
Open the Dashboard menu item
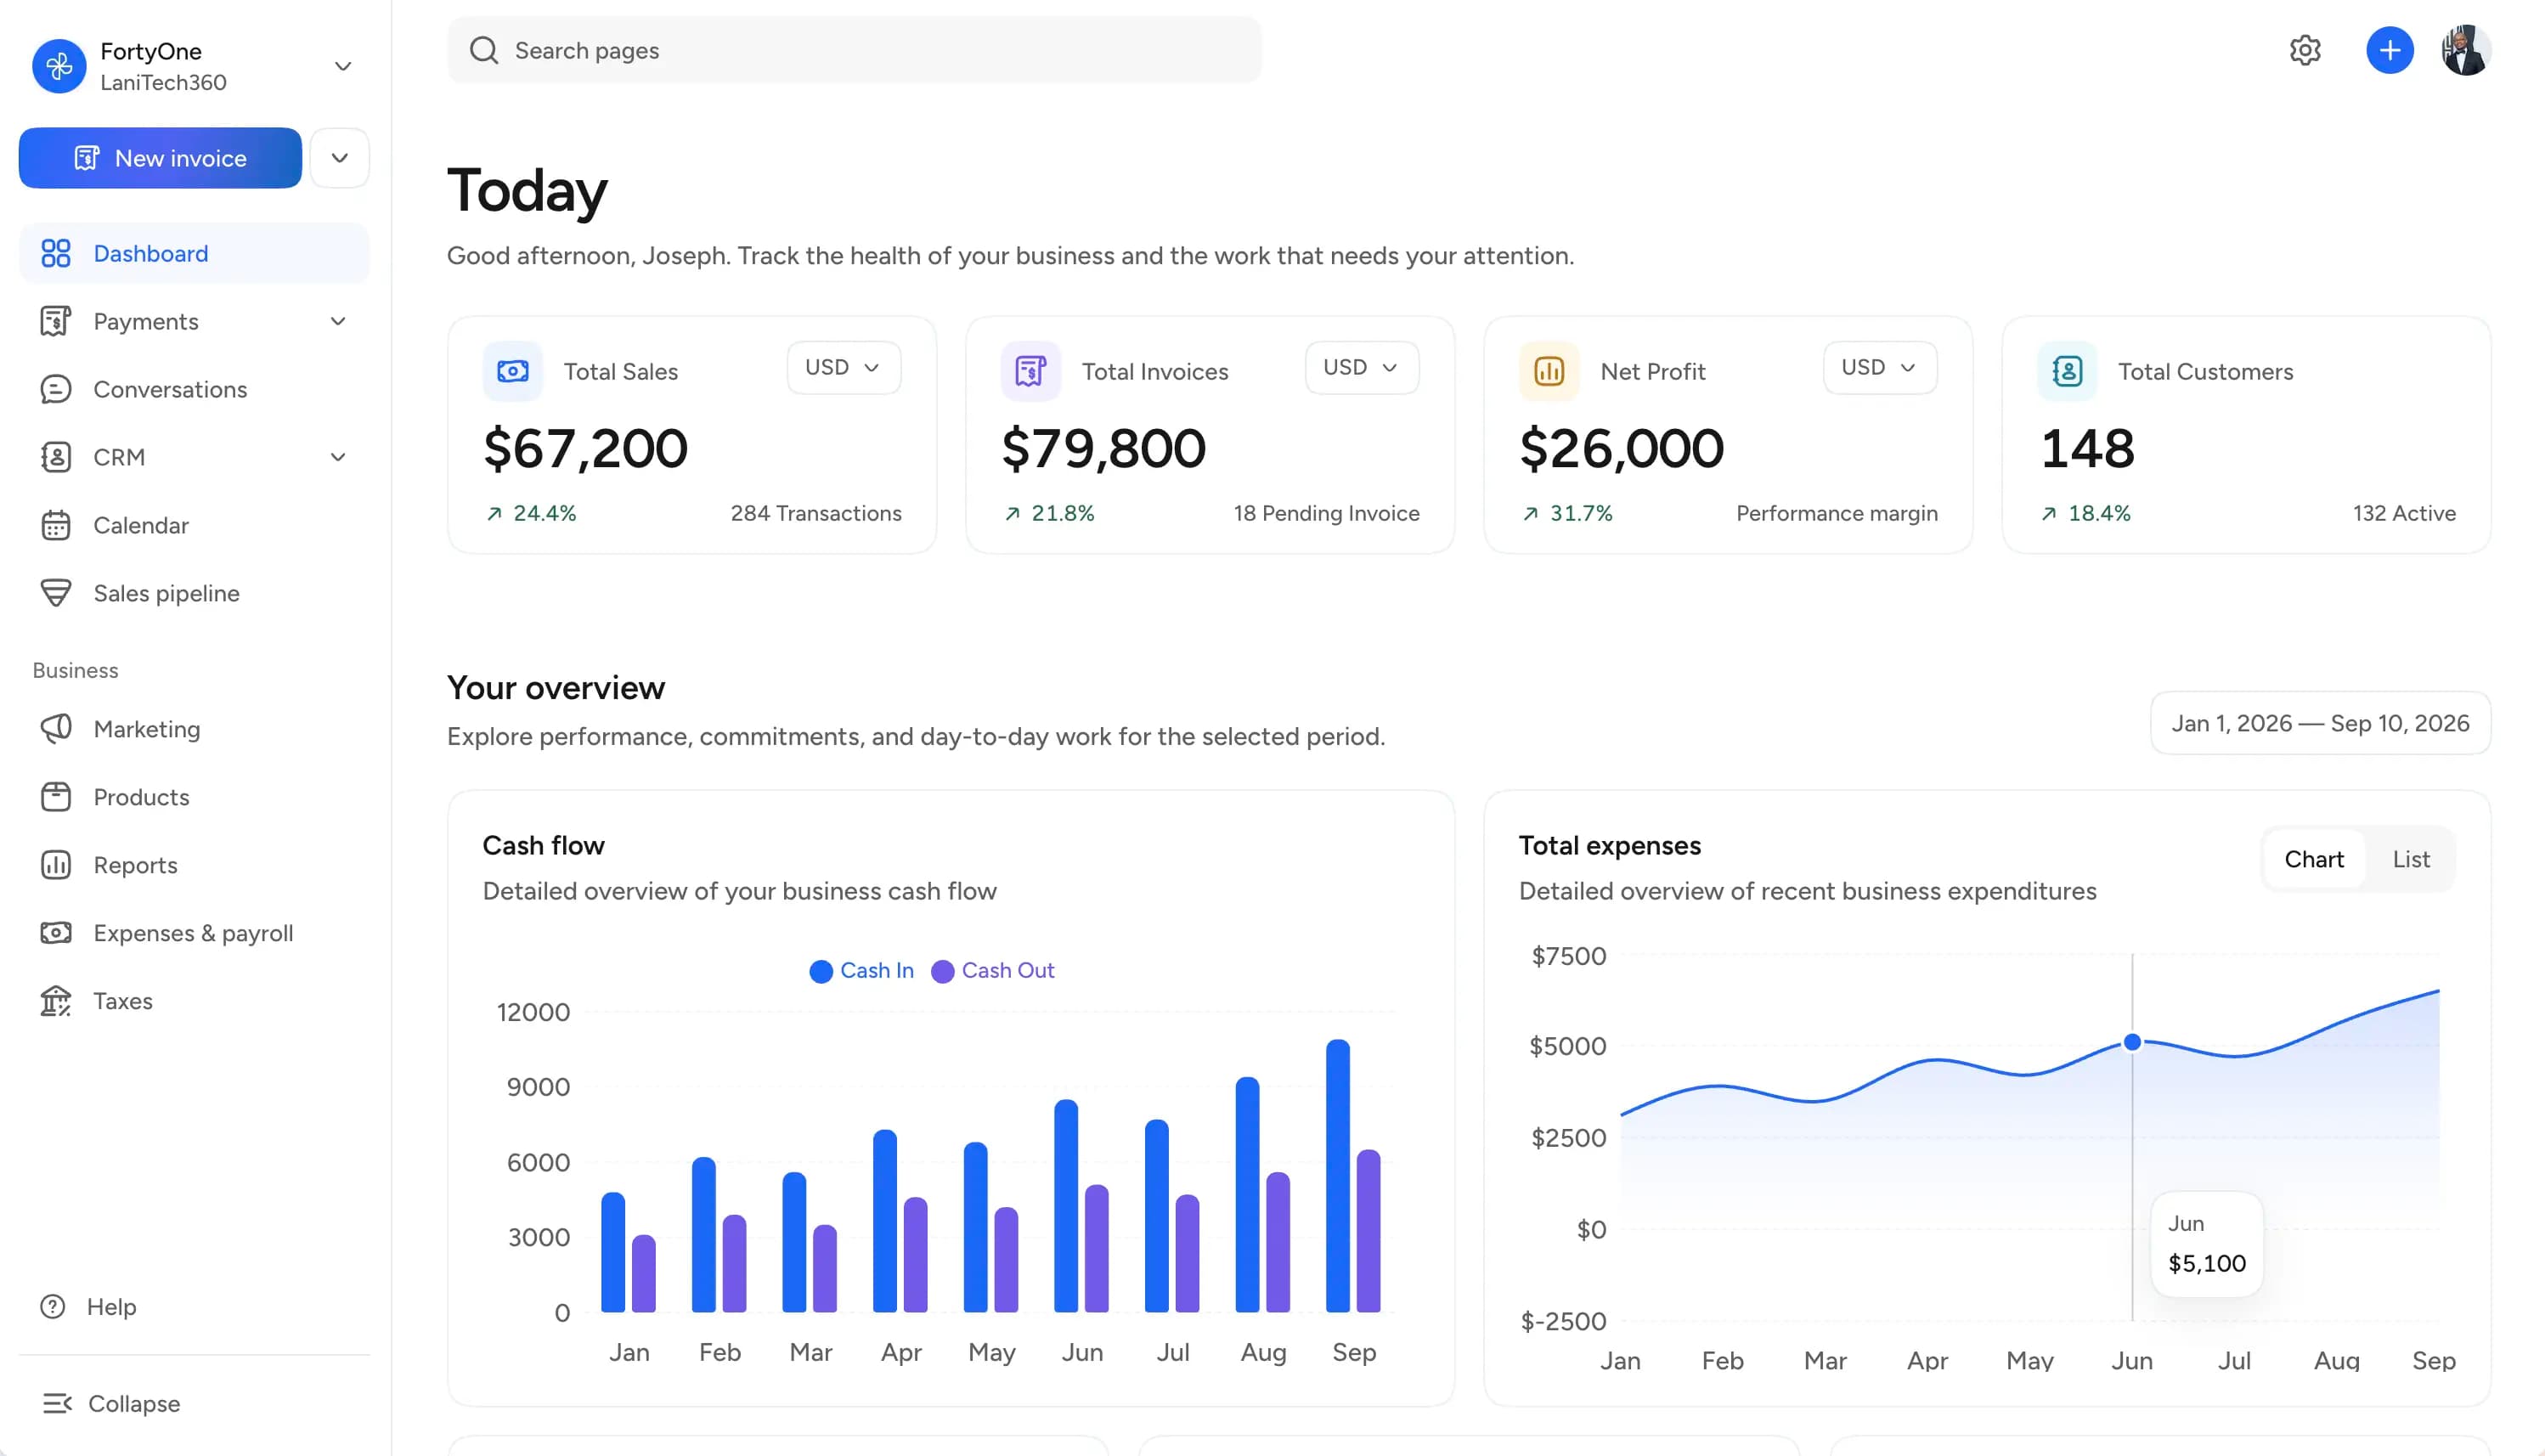(x=194, y=253)
